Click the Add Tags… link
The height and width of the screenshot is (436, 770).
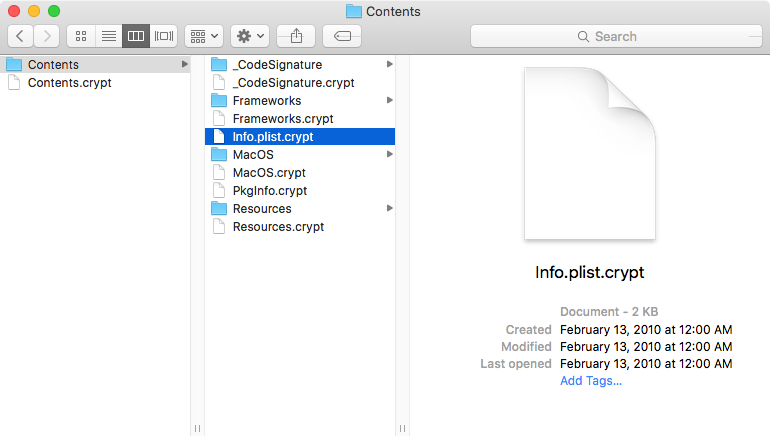591,381
